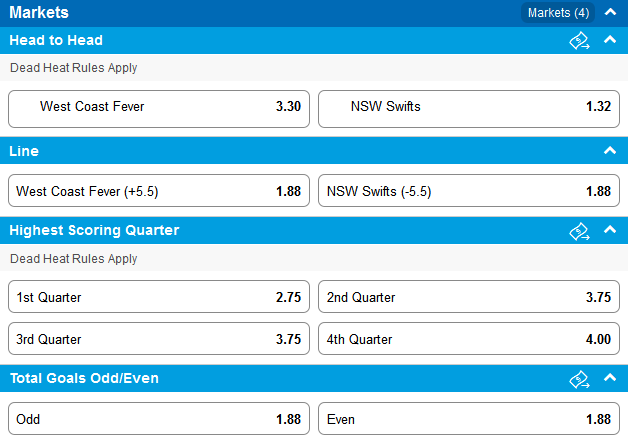Collapse the main Markets panel chevron
Screen dimensions: 628x442
pos(610,12)
